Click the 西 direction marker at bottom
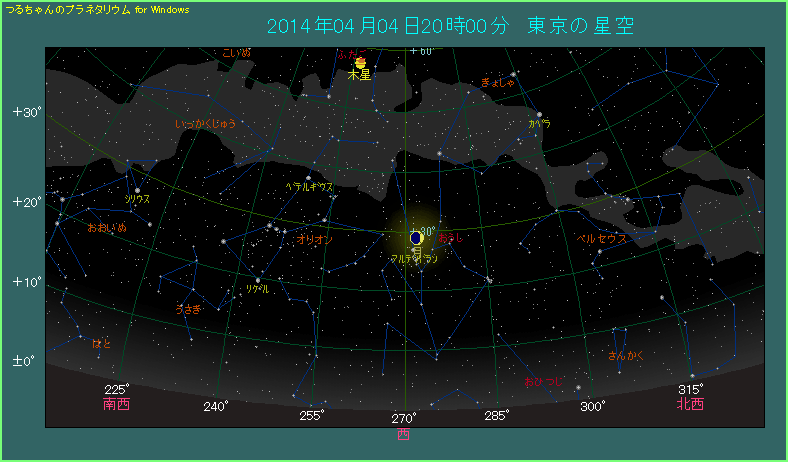 (x=403, y=435)
